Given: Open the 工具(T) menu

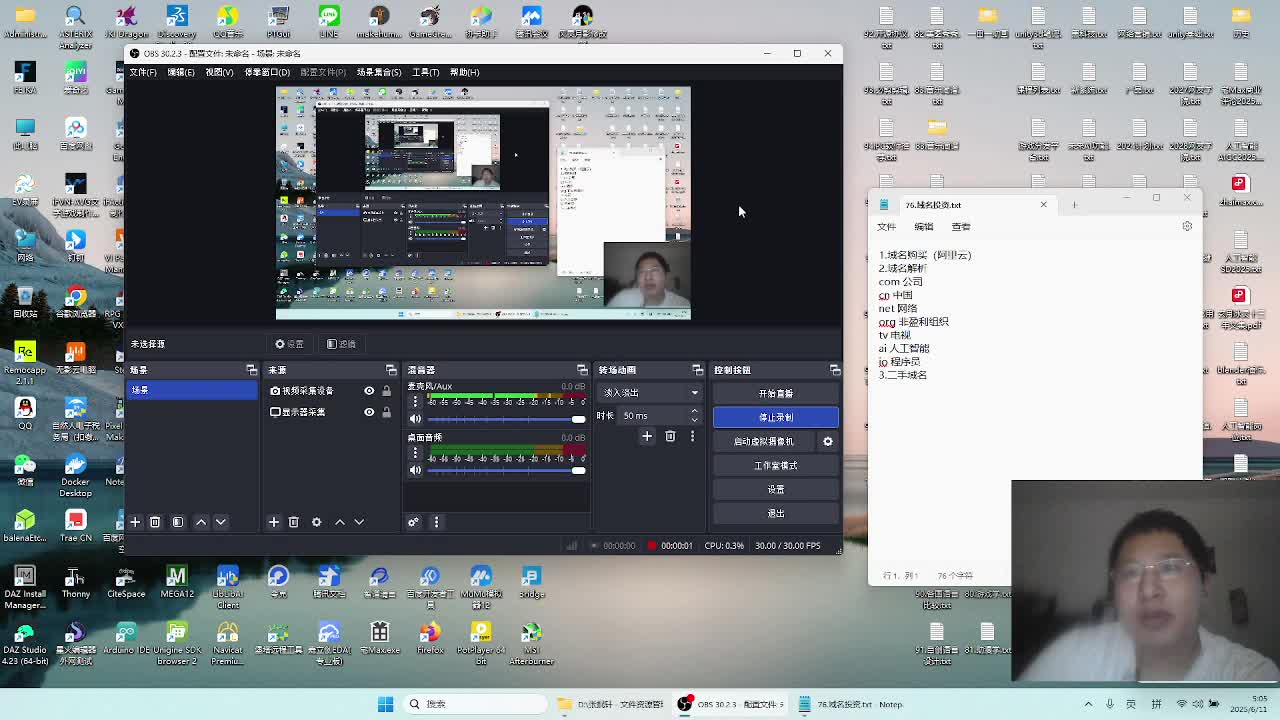Looking at the screenshot, I should pyautogui.click(x=425, y=72).
